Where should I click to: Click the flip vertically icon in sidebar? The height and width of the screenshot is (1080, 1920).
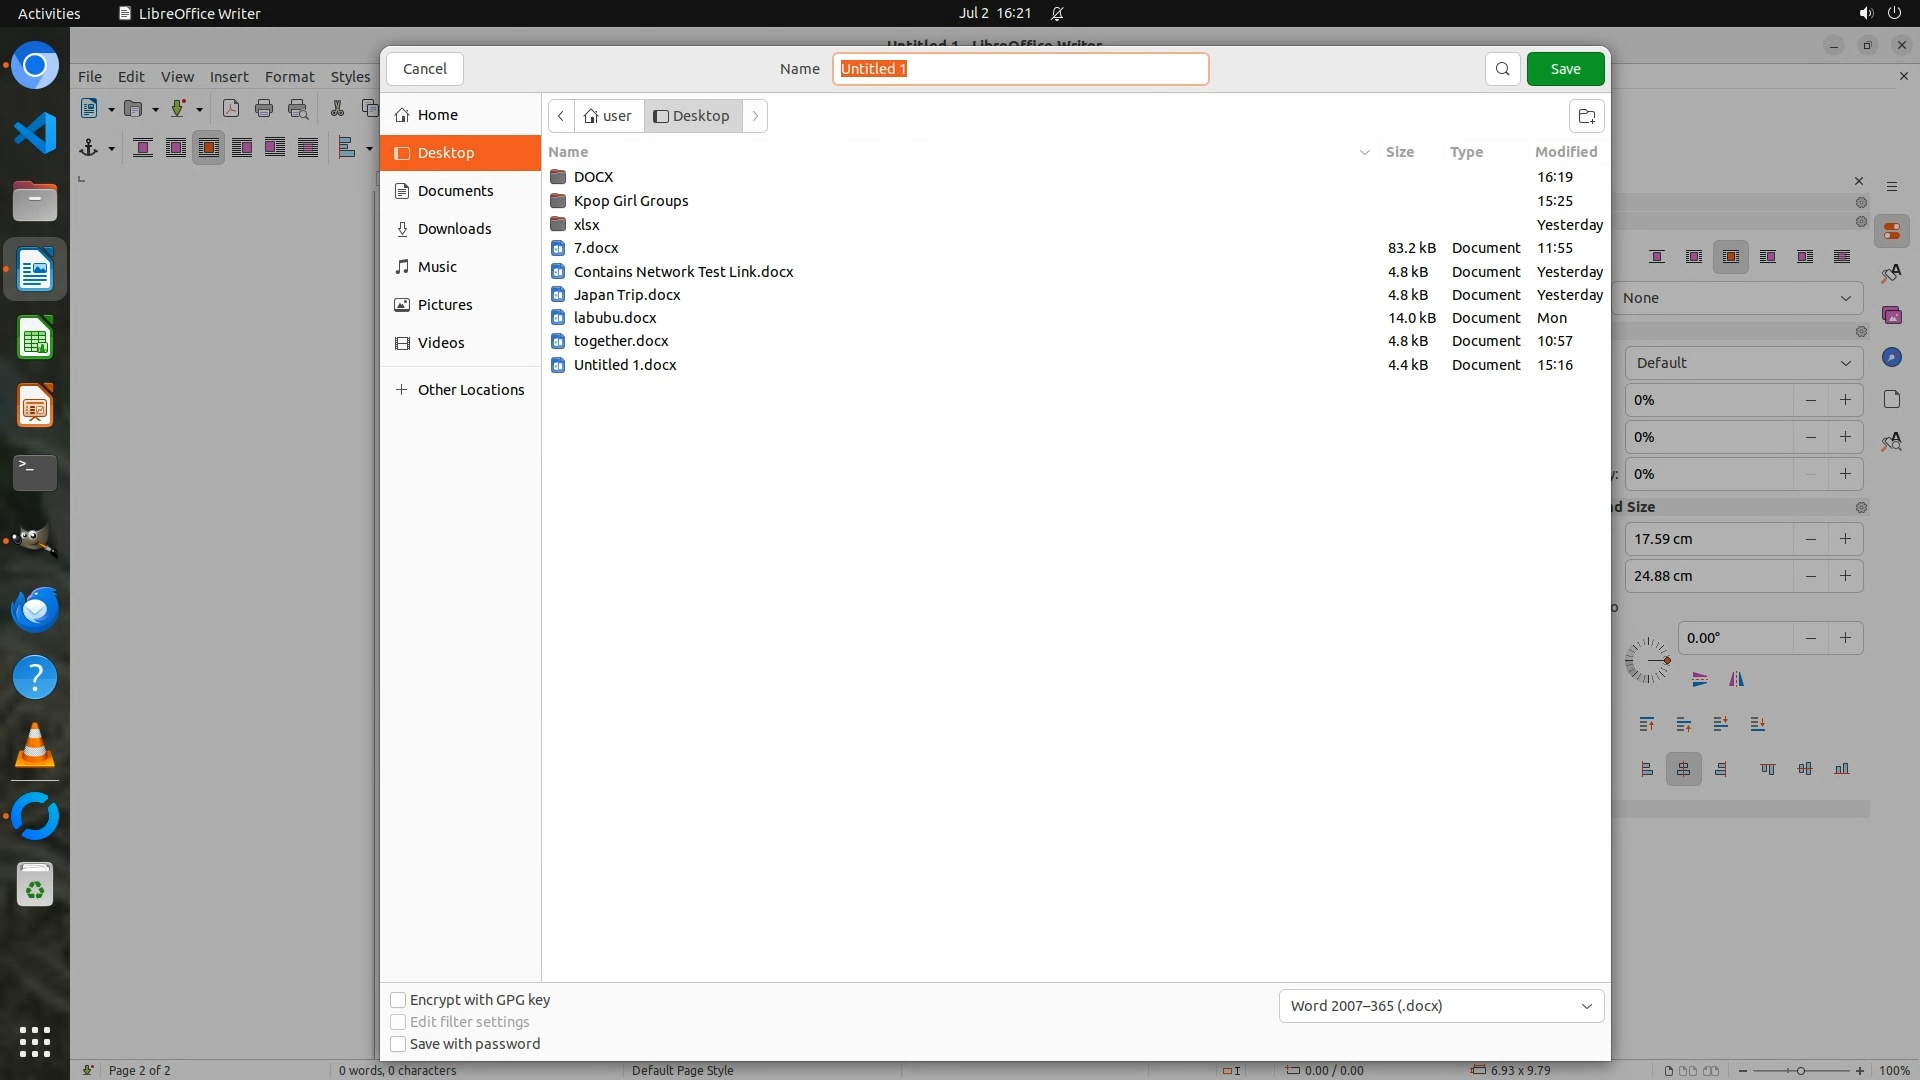1700,680
